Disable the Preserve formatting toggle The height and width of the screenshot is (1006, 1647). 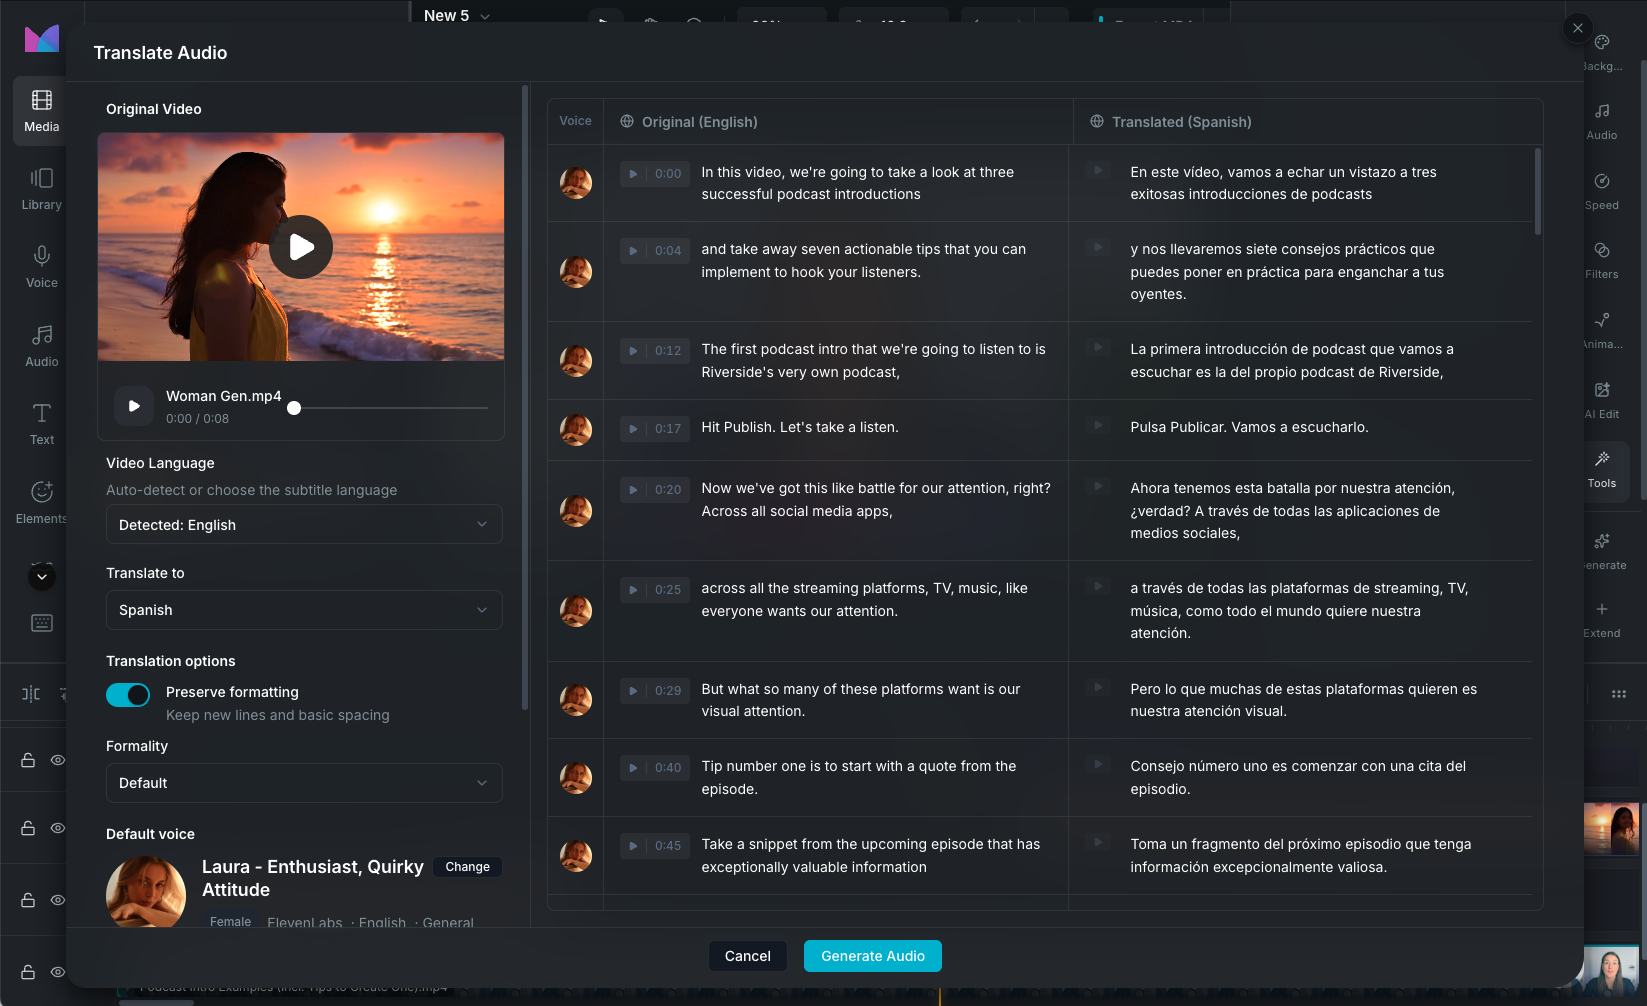[x=128, y=694]
